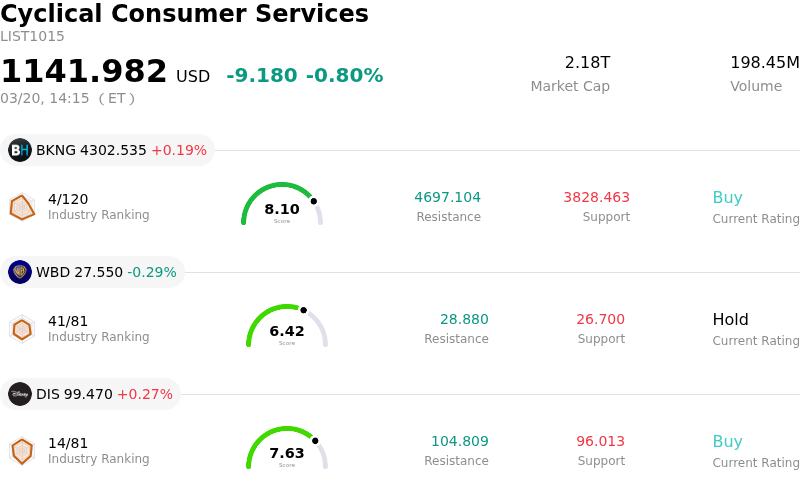Image resolution: width=800 pixels, height=488 pixels.
Task: Click DIS support value 96.013
Action: (x=600, y=442)
